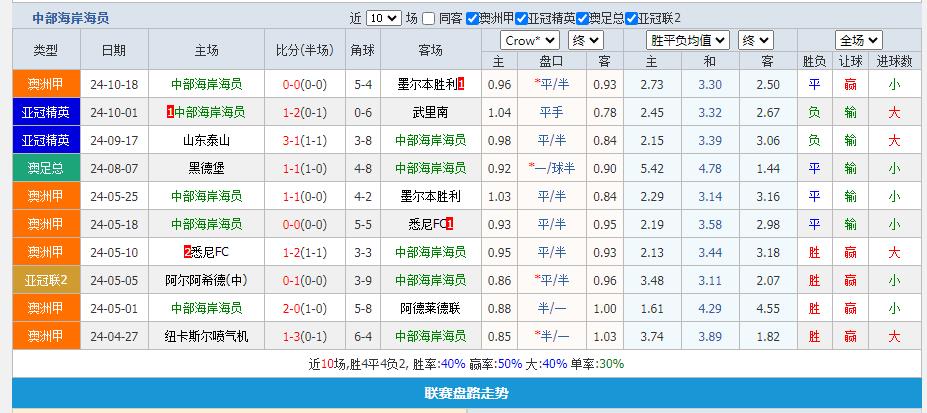Enable the 同客 checkbox
This screenshot has height=413, width=927.
(429, 18)
